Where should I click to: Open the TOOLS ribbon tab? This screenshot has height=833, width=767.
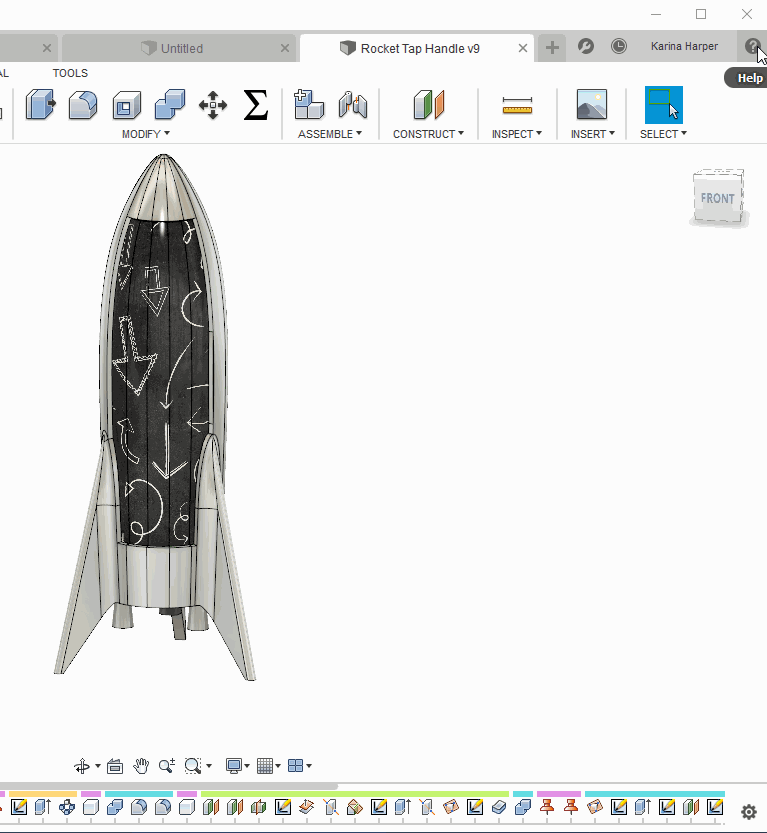(70, 73)
